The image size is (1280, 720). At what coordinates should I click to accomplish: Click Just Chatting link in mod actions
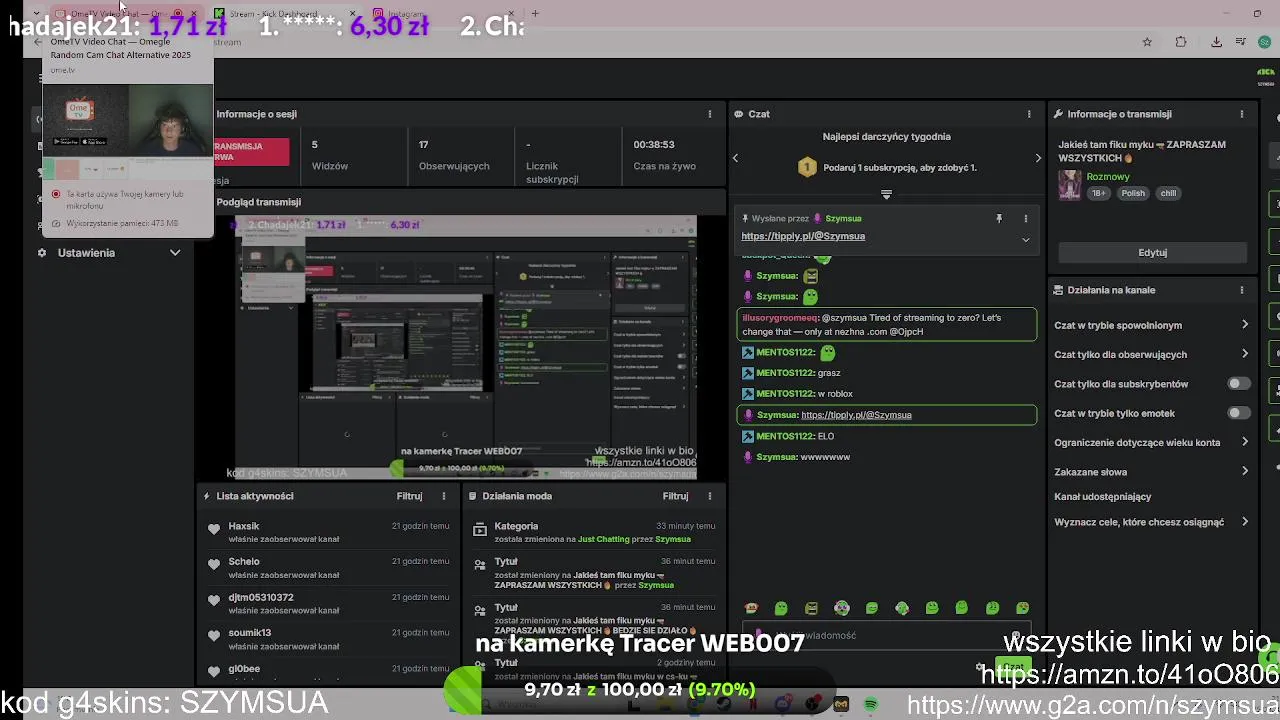pos(604,539)
